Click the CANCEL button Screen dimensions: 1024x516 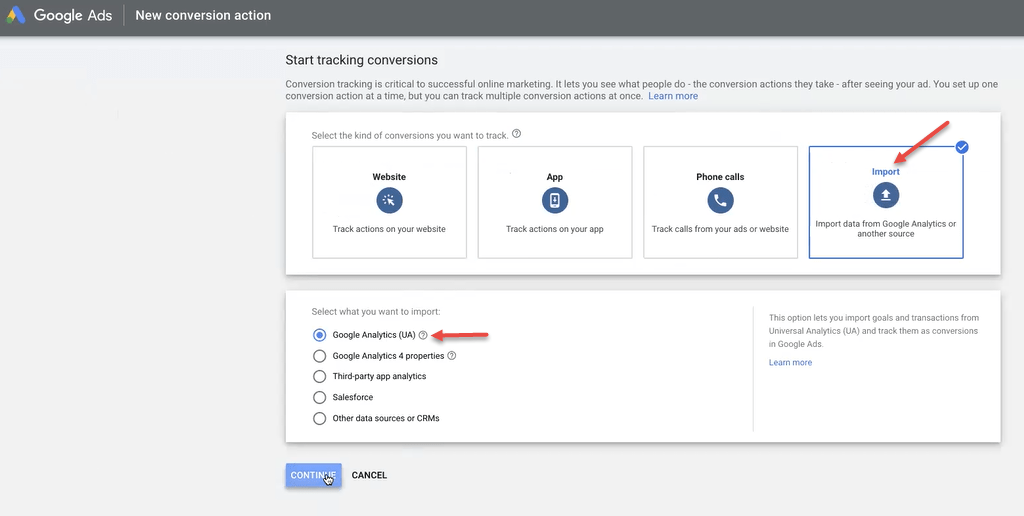(370, 476)
